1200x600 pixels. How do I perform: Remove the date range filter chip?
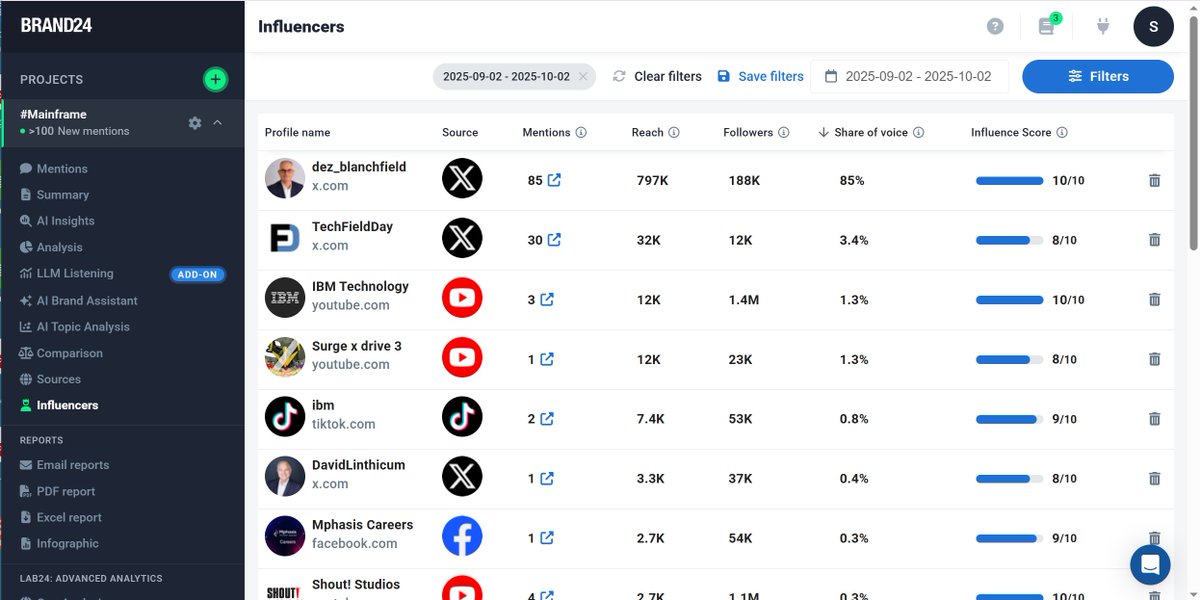click(x=583, y=77)
